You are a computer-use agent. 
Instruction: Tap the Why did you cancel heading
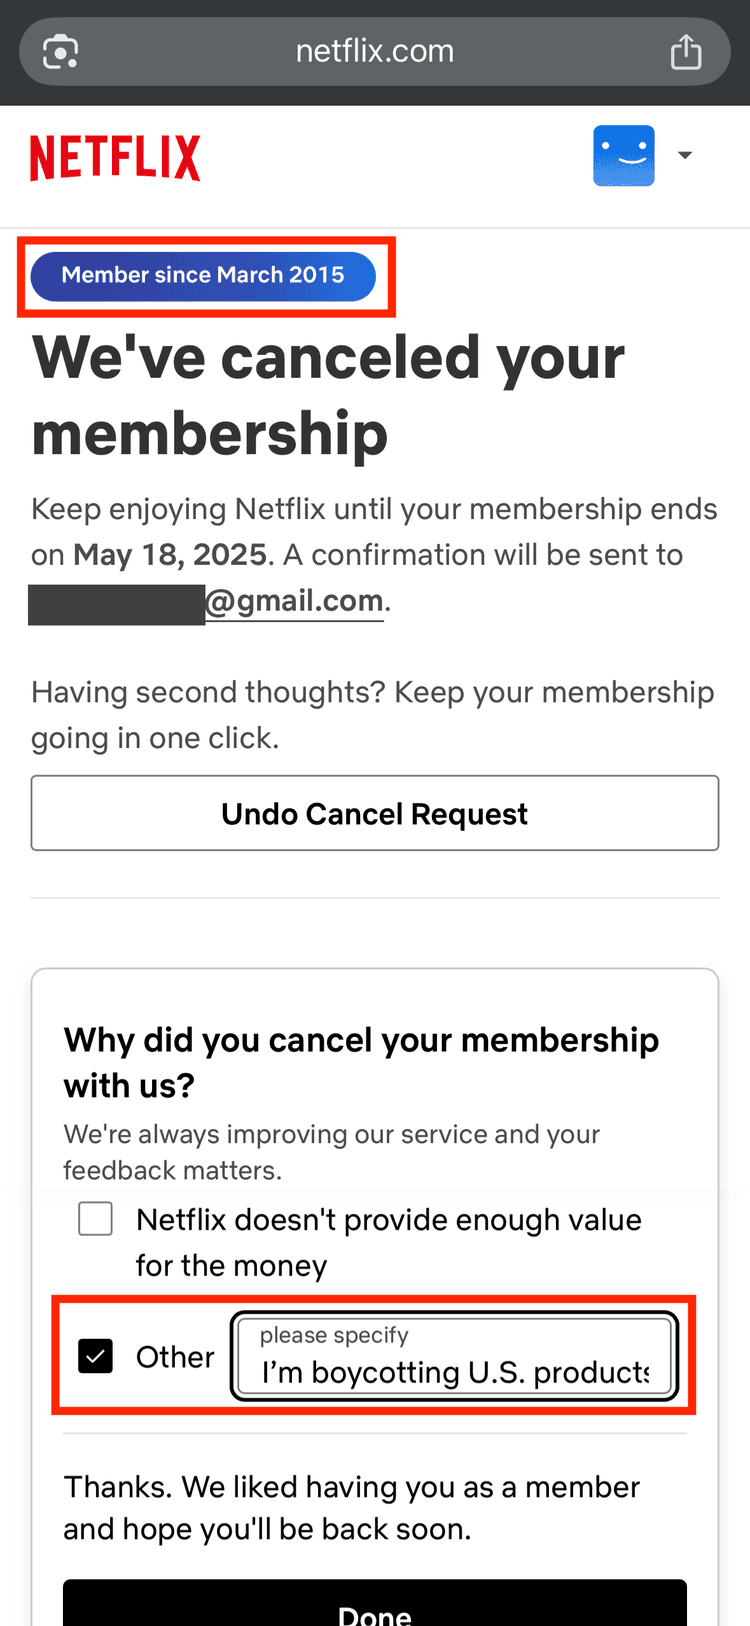(x=361, y=1062)
